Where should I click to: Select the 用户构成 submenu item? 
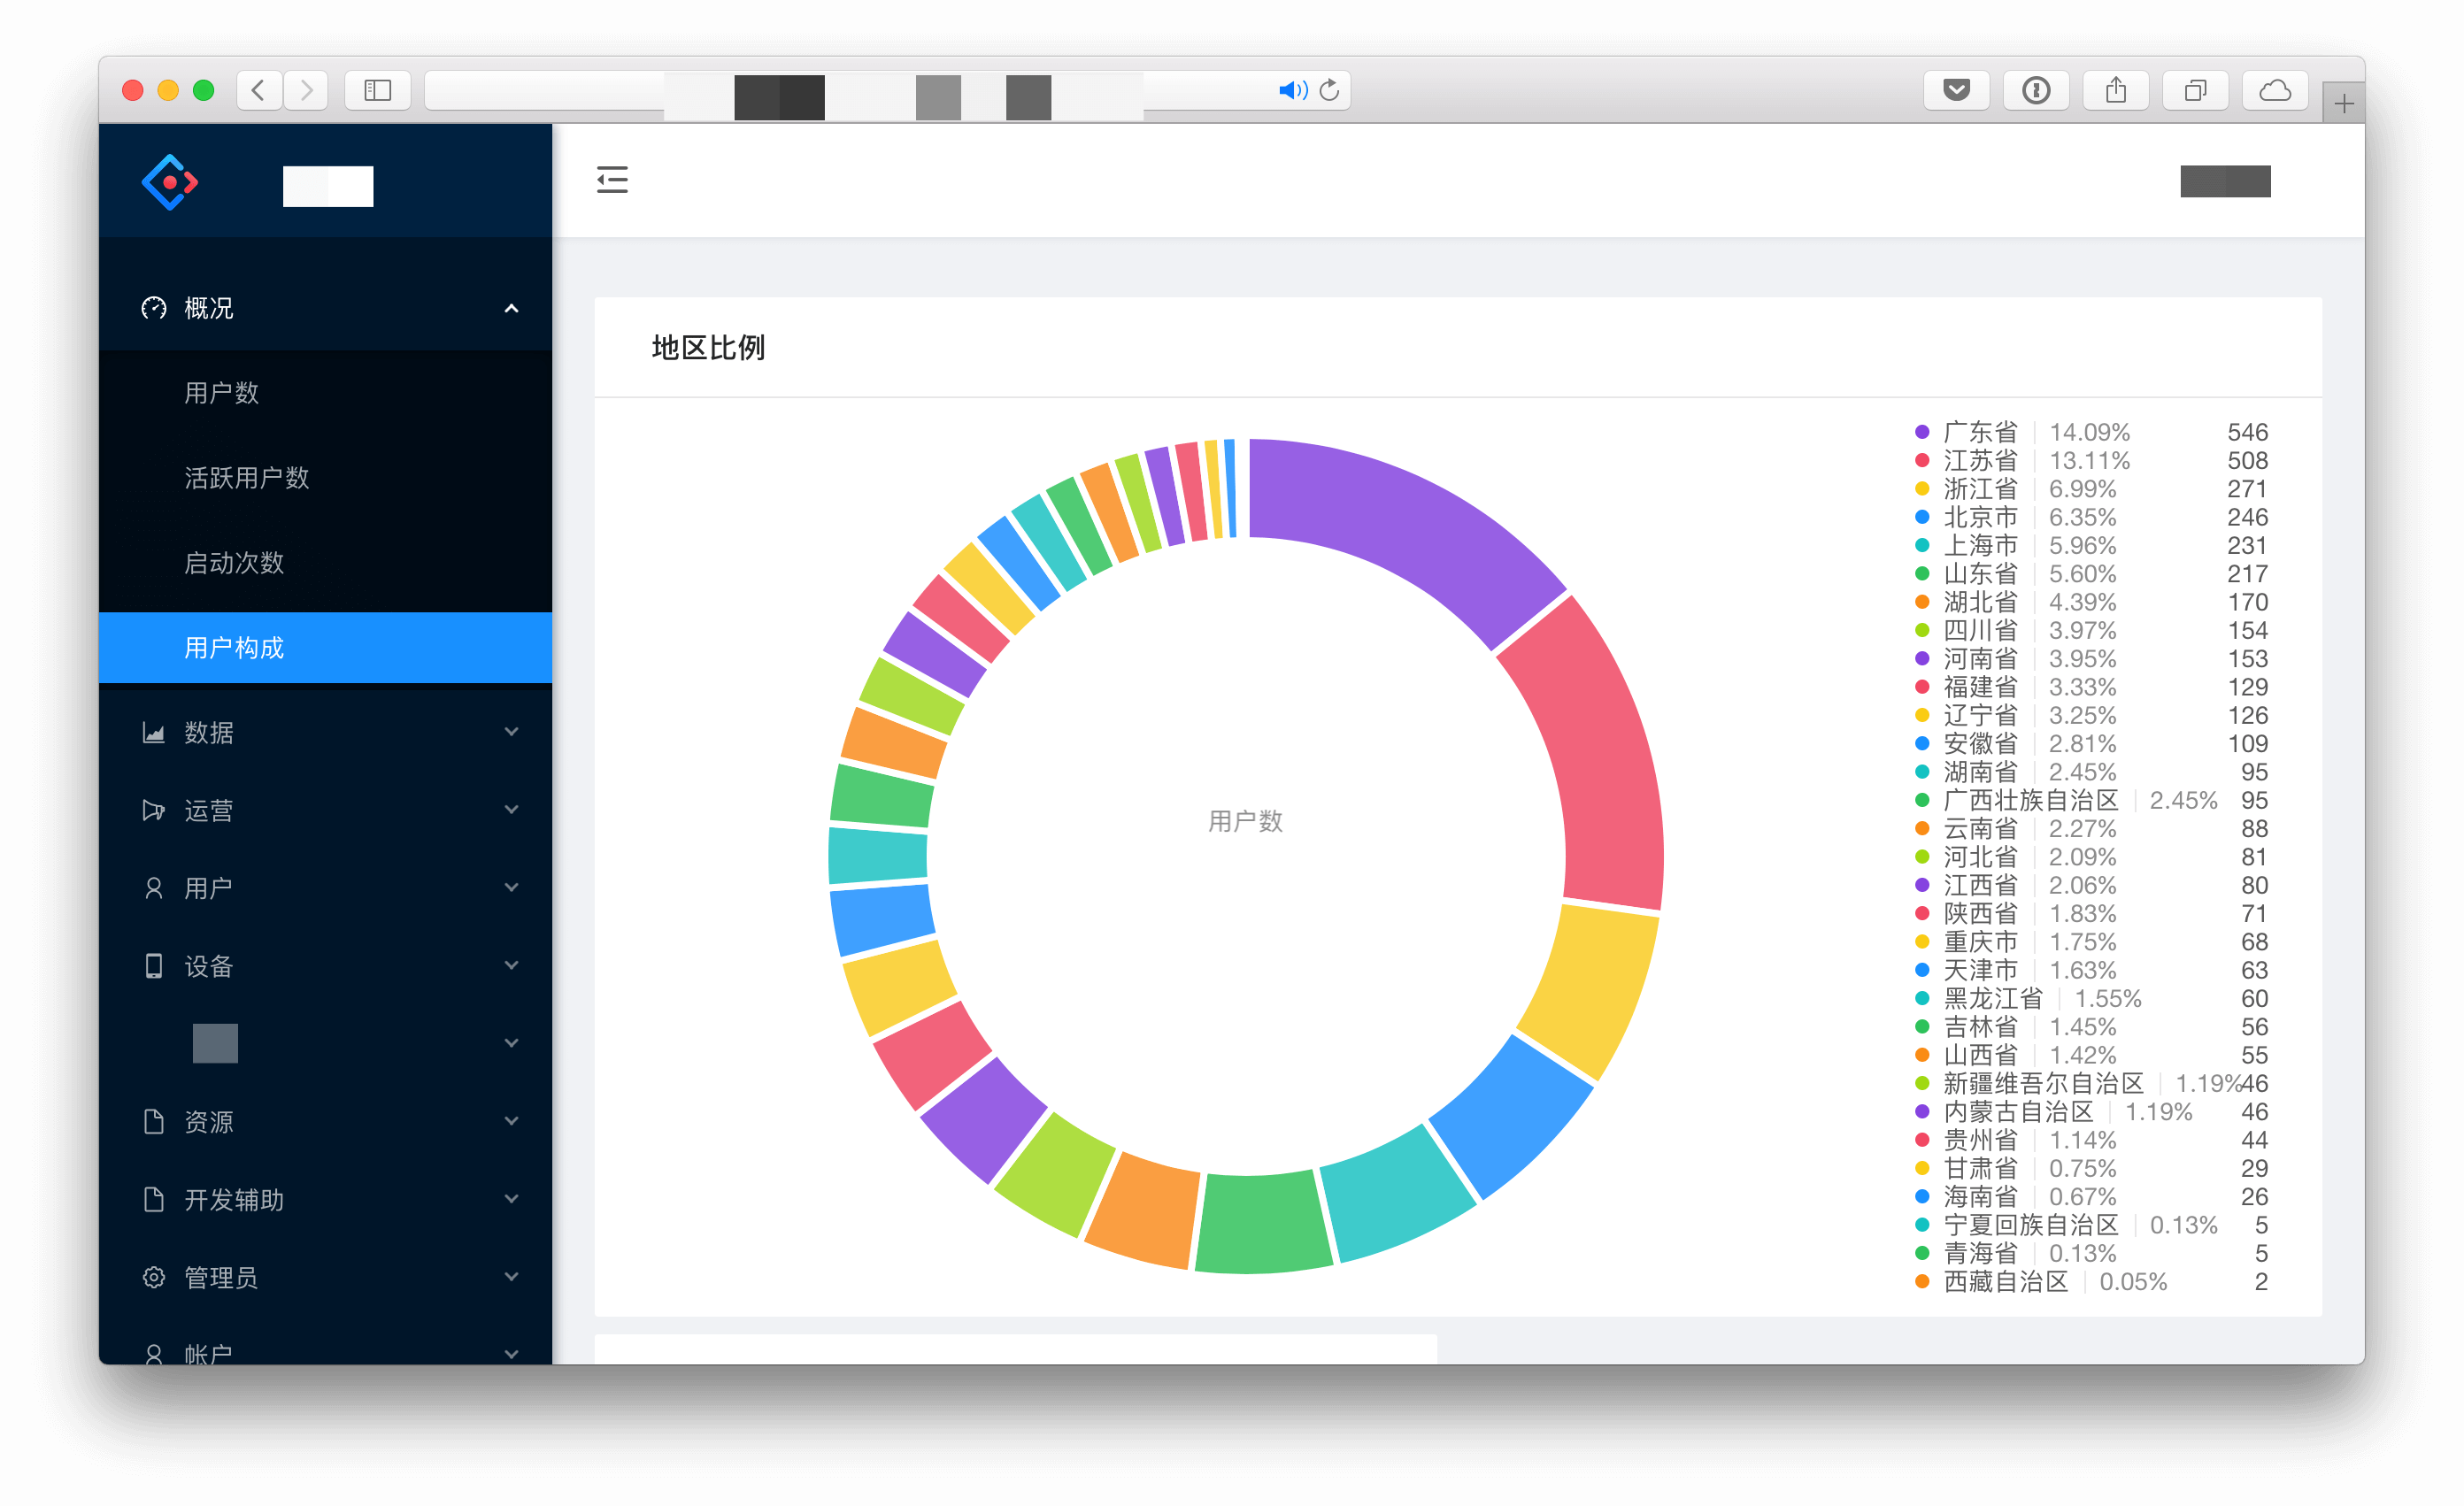pos(325,648)
